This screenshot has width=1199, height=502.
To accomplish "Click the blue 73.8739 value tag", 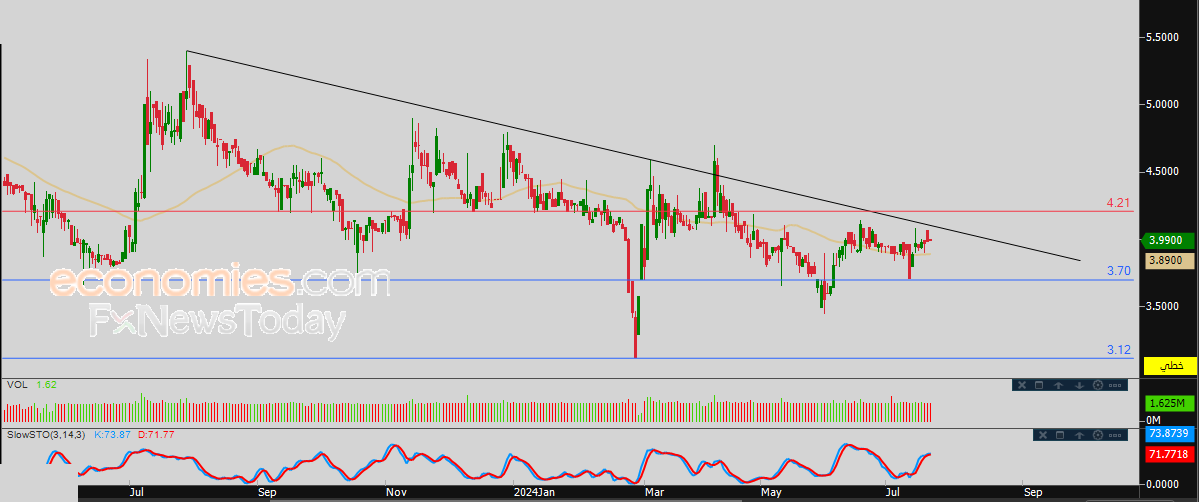I will 1170,434.
